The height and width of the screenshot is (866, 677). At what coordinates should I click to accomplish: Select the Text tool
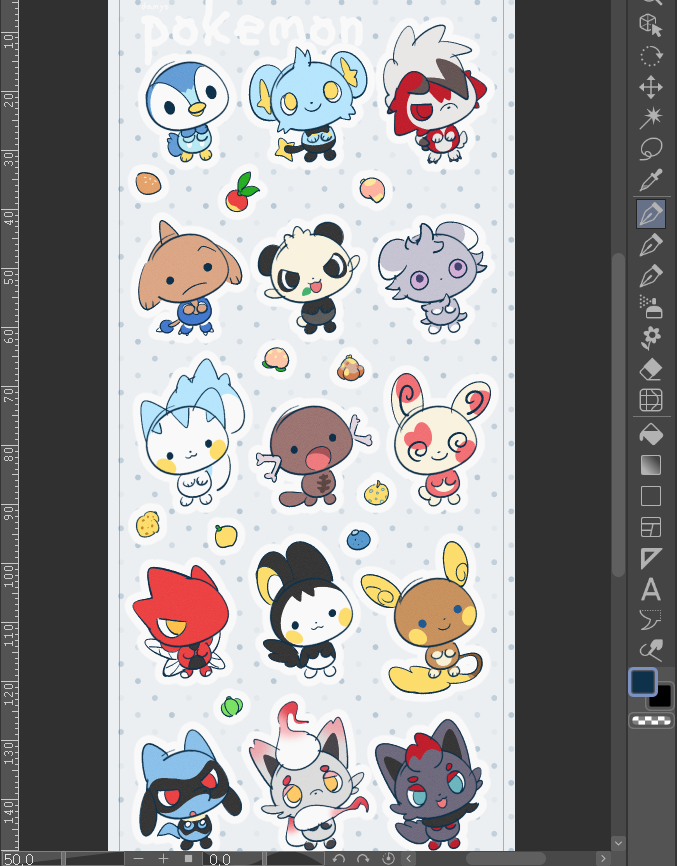651,589
